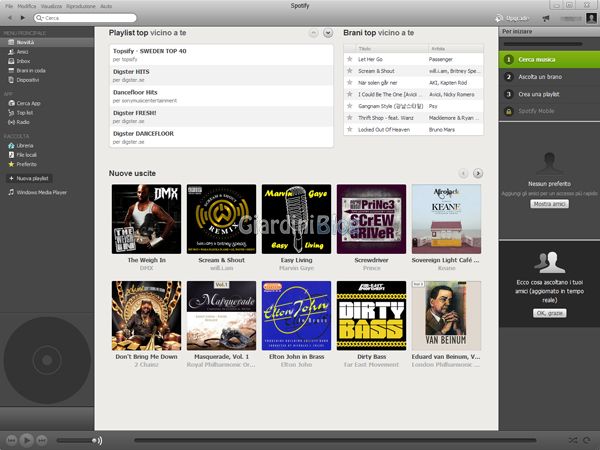Star the I Could Be The One track

click(x=349, y=94)
